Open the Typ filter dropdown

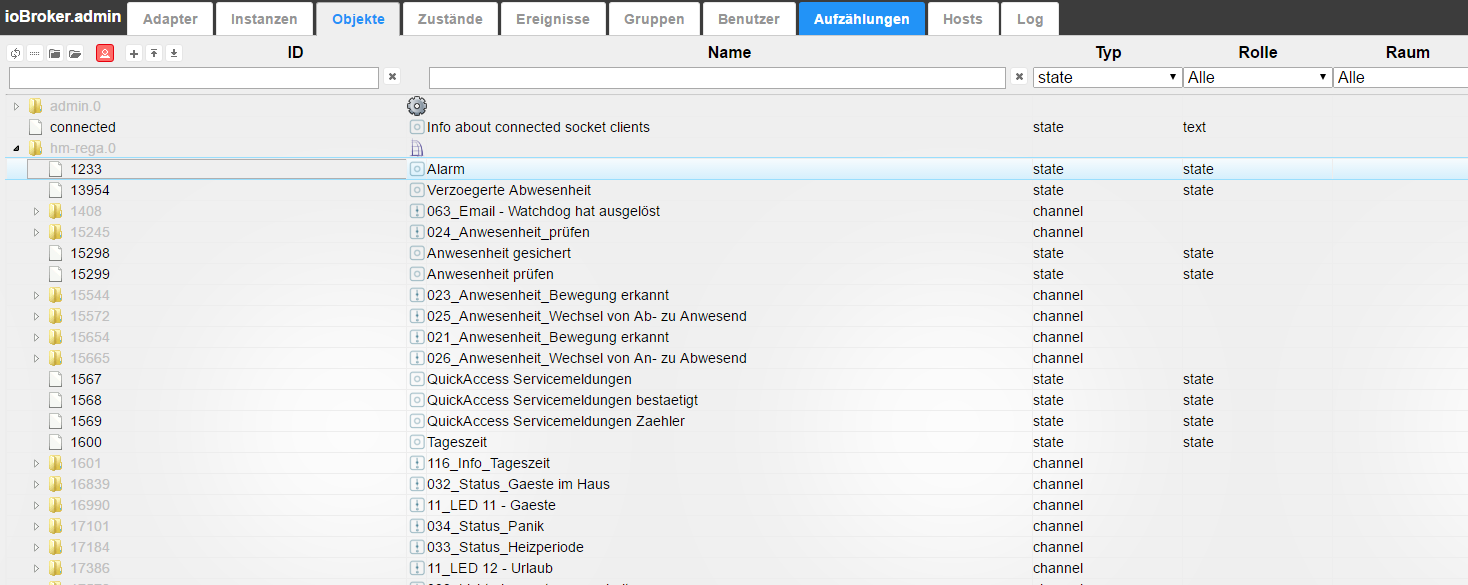coord(1107,77)
